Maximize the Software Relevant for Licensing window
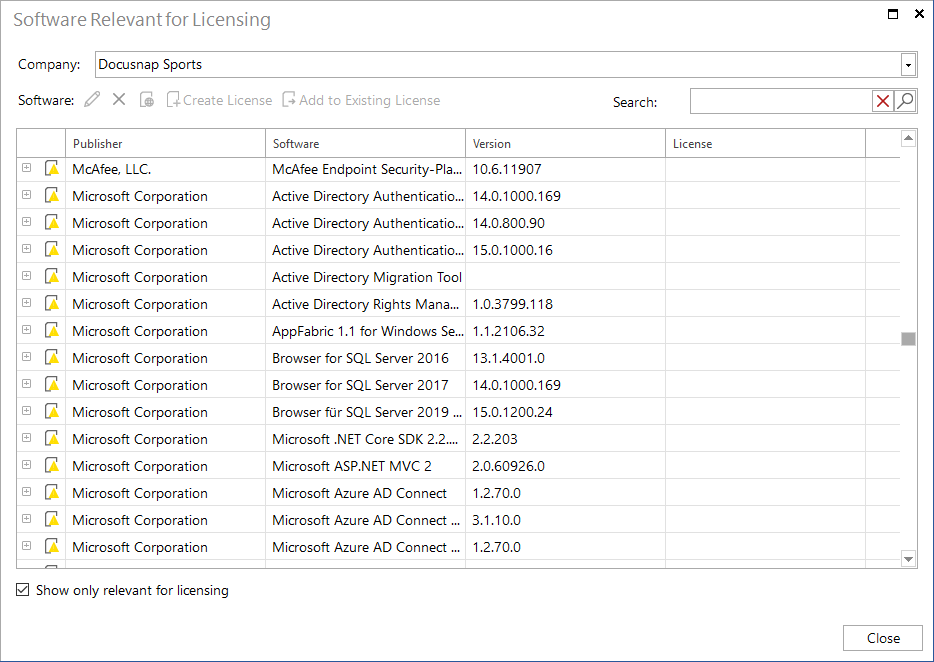This screenshot has height=662, width=934. pos(892,14)
